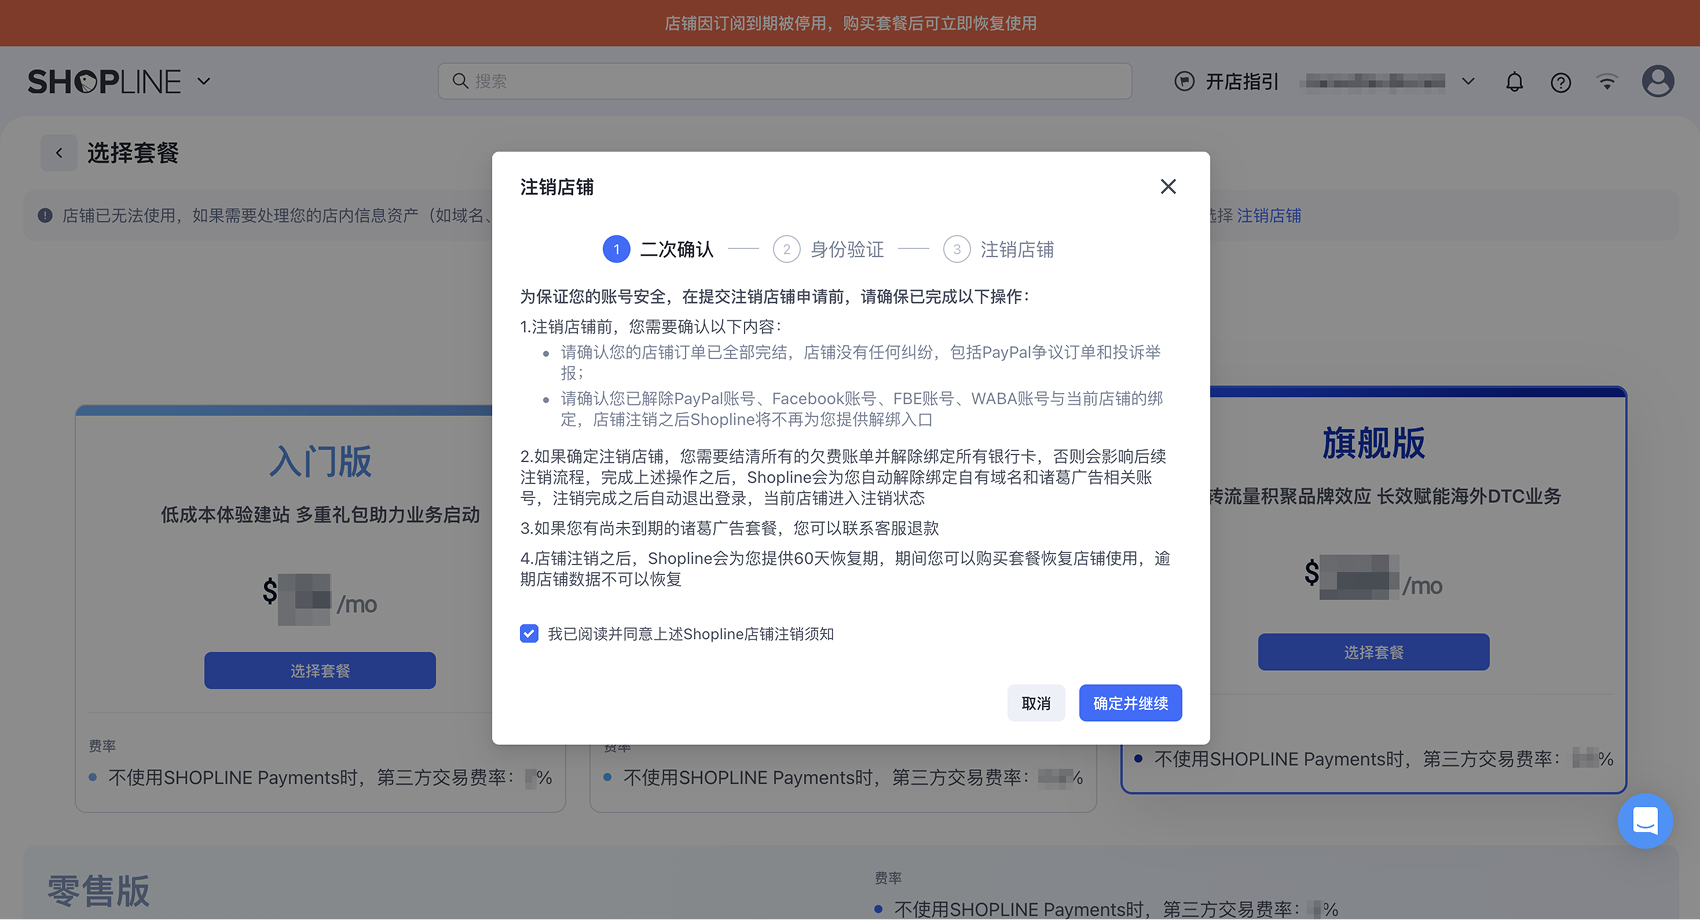Click 选择套餐 button under 入门版
This screenshot has width=1700, height=920.
320,670
